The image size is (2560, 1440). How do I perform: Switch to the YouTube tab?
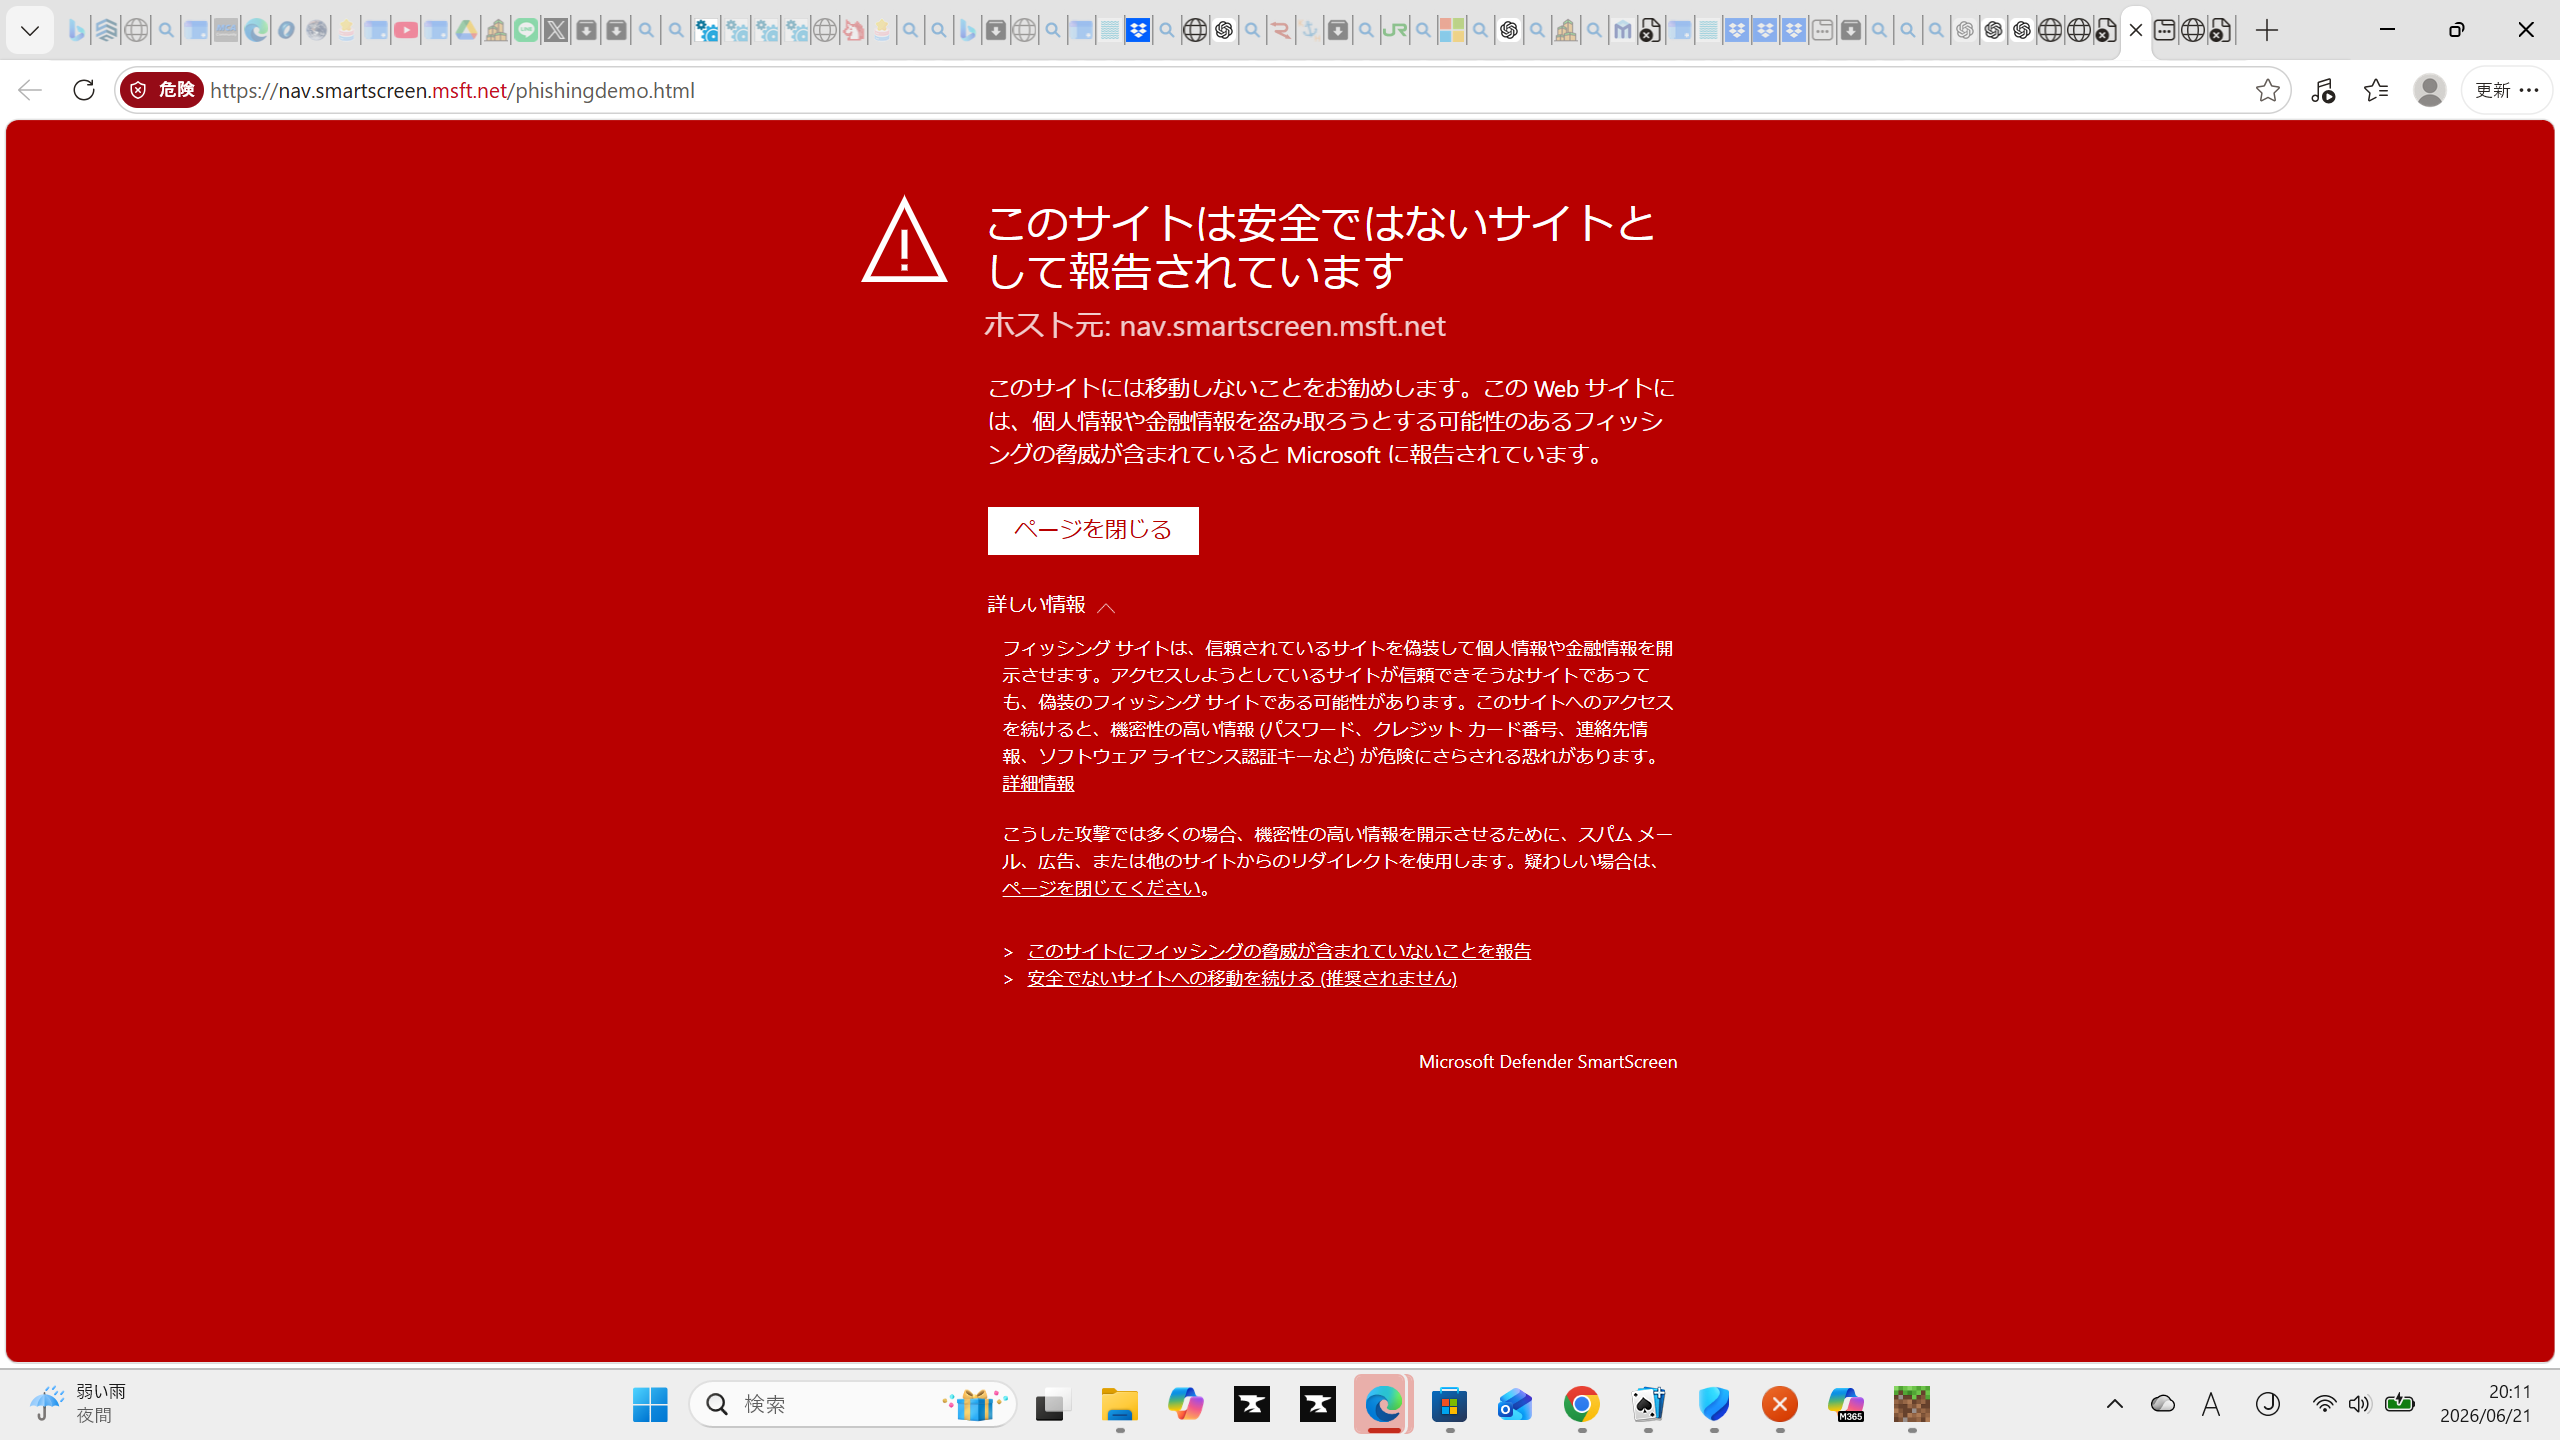pyautogui.click(x=406, y=30)
